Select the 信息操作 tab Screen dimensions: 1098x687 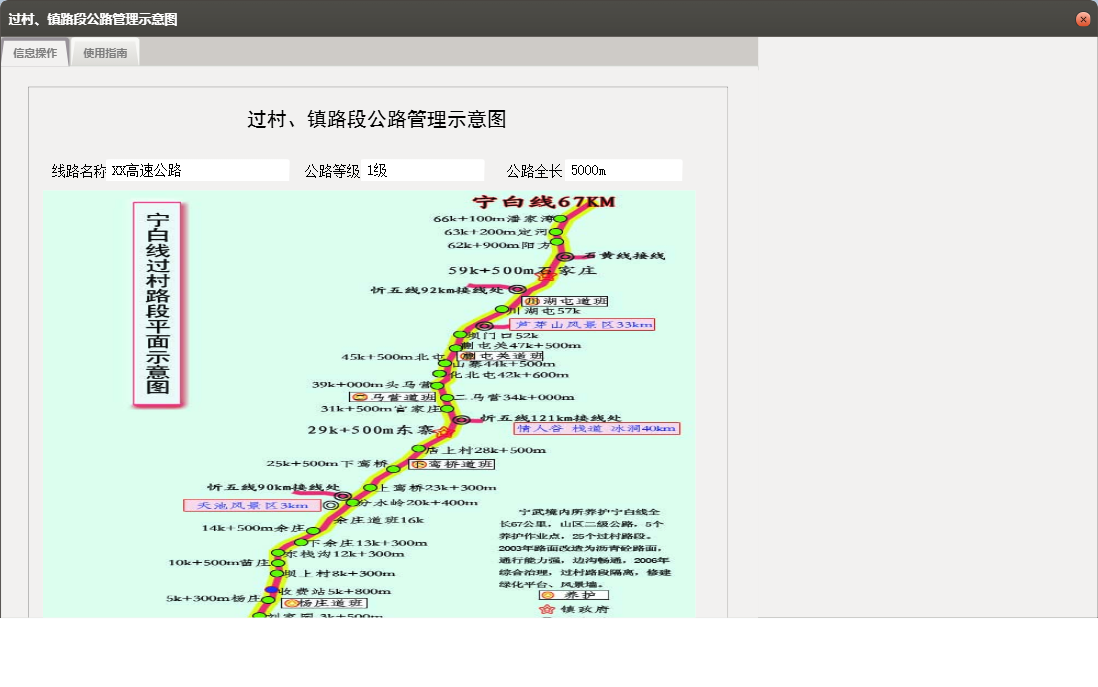34,53
